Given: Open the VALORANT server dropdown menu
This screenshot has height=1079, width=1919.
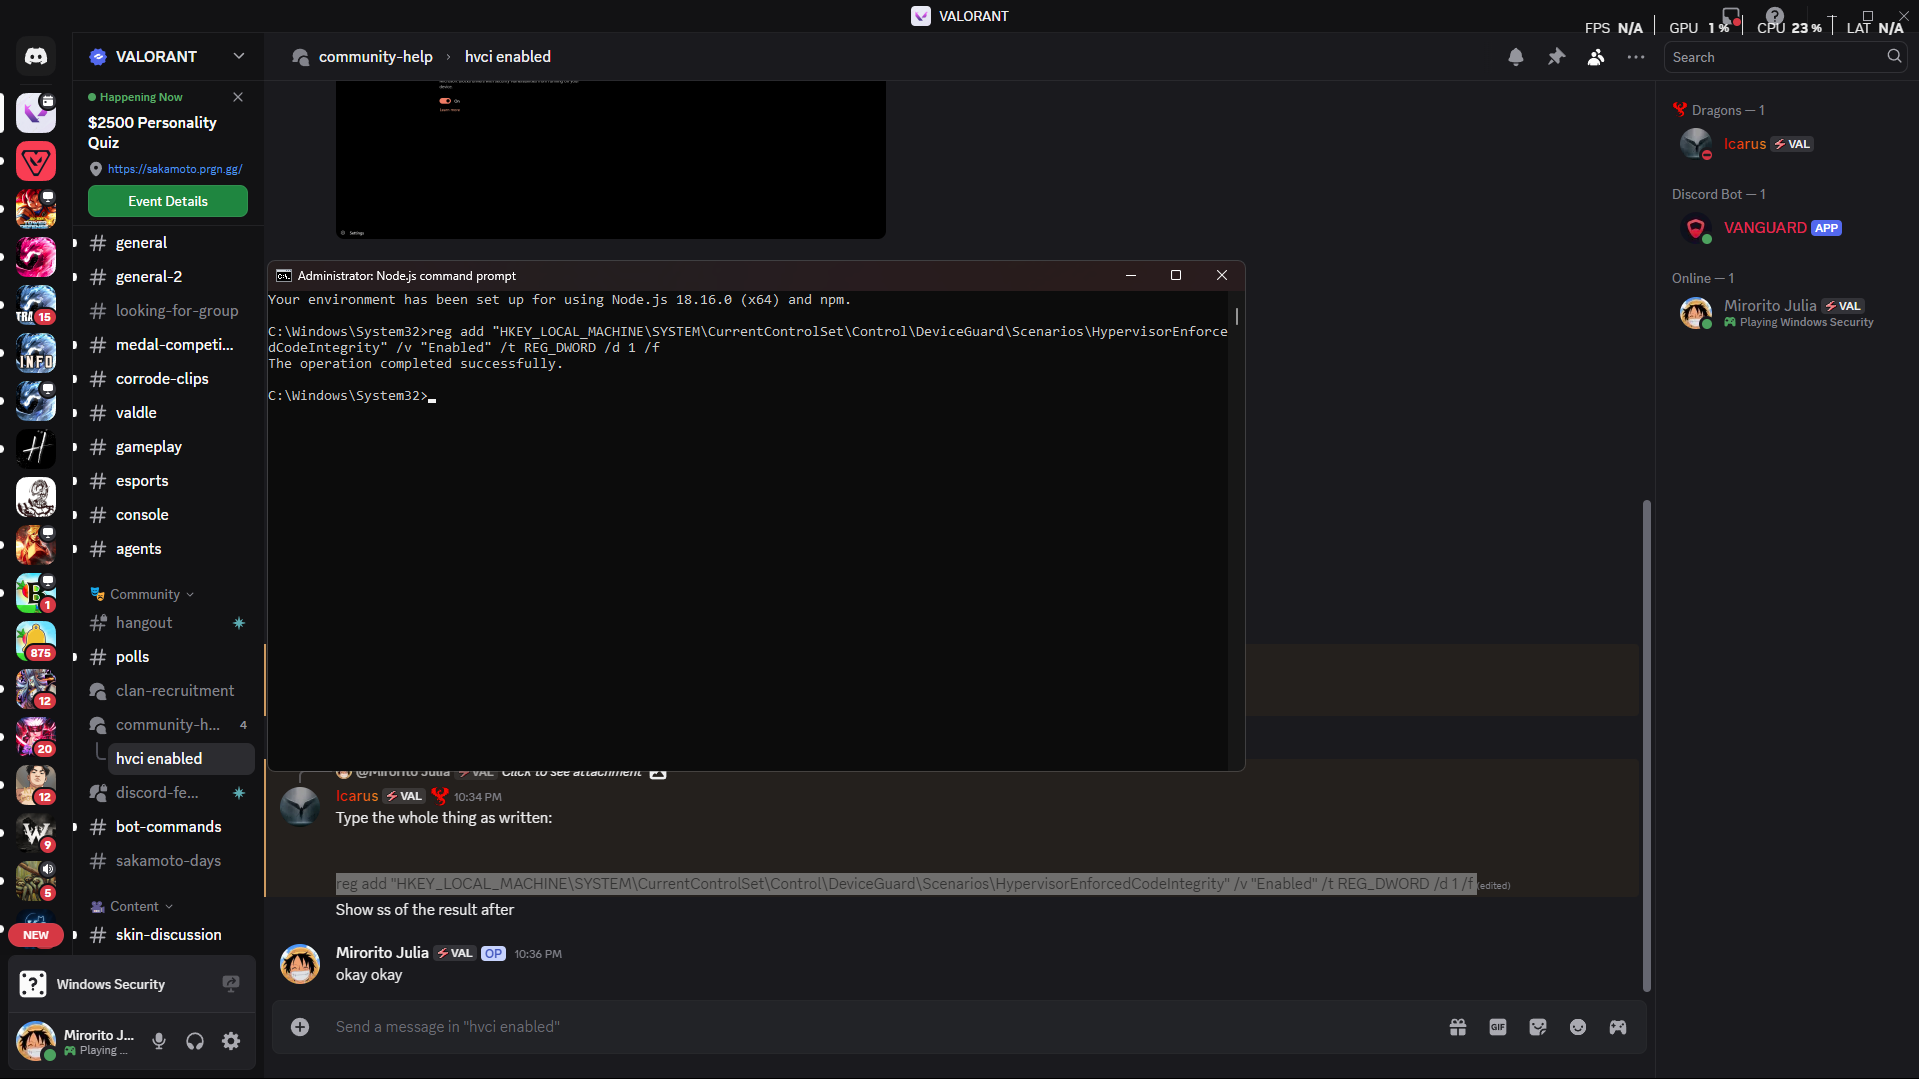Looking at the screenshot, I should coord(168,57).
